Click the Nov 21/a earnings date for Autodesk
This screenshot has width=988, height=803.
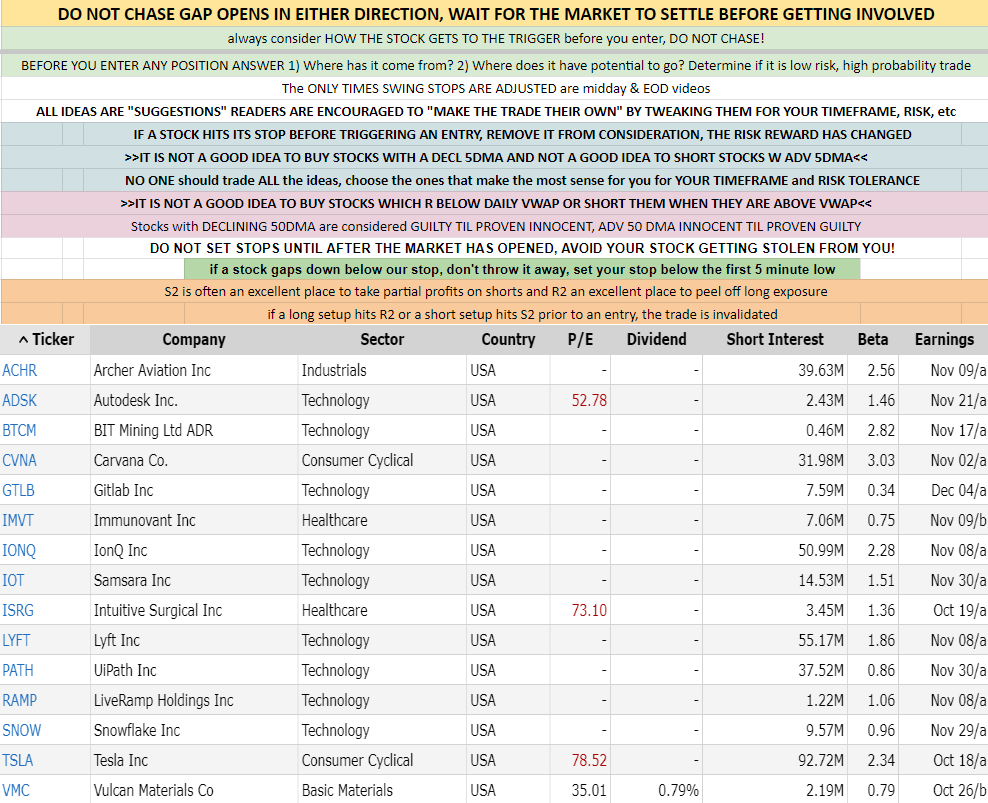point(958,400)
